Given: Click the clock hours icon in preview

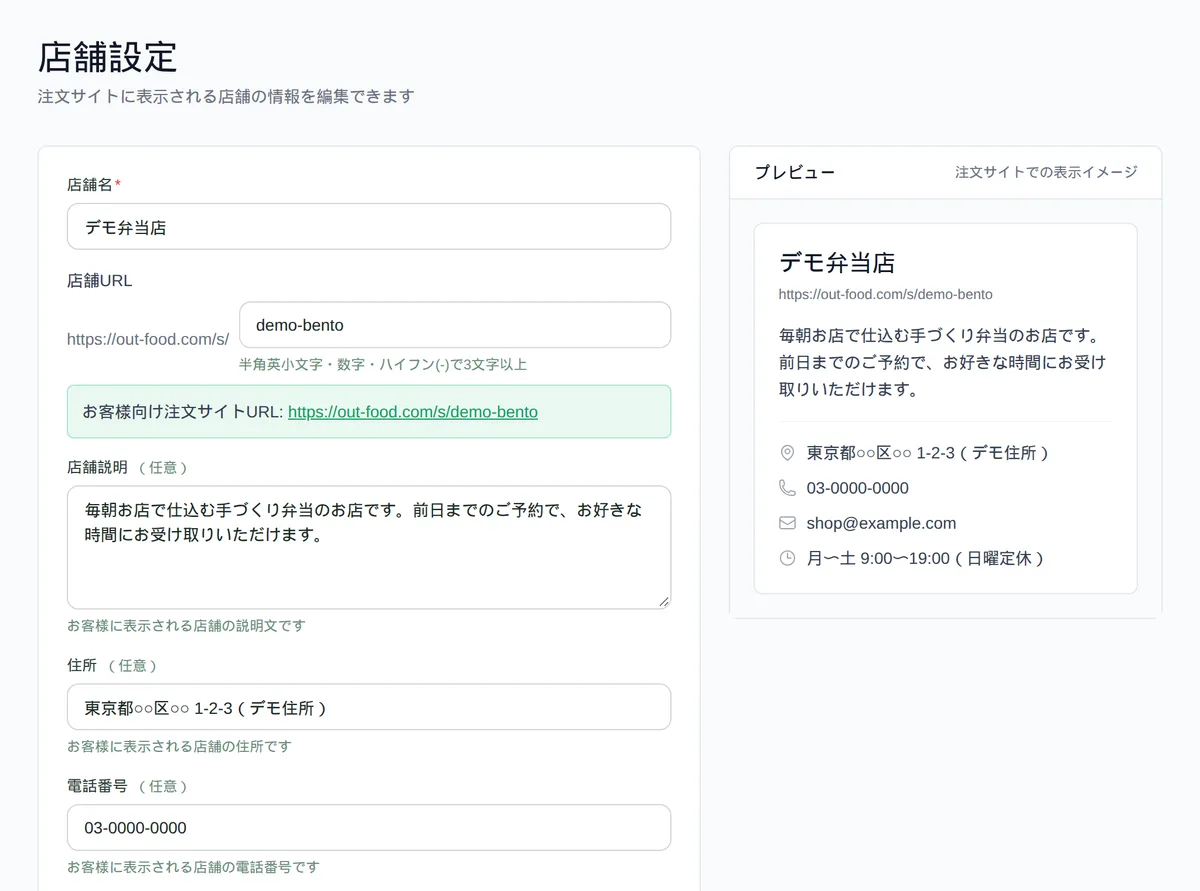Looking at the screenshot, I should click(787, 558).
